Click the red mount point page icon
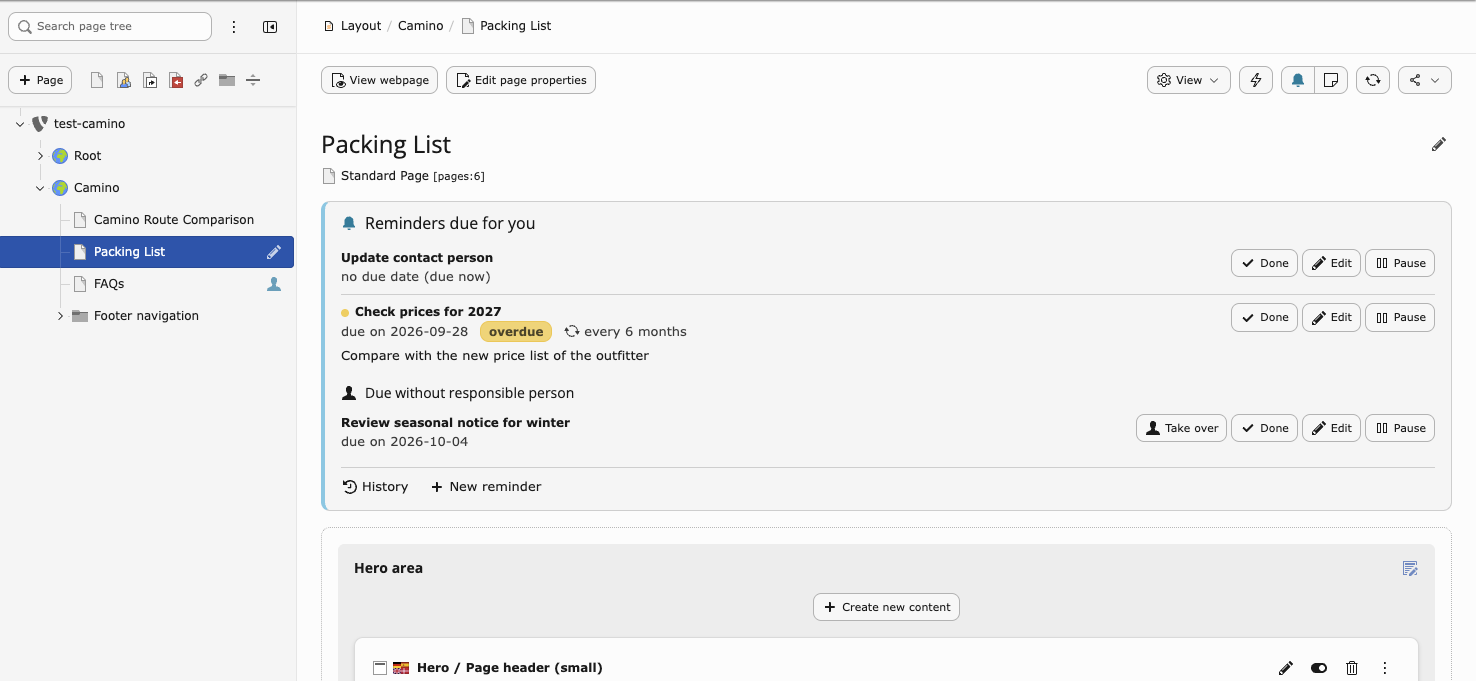The image size is (1476, 681). pyautogui.click(x=175, y=80)
